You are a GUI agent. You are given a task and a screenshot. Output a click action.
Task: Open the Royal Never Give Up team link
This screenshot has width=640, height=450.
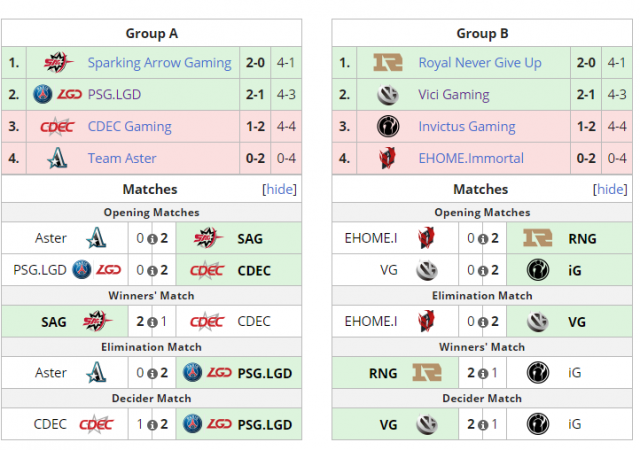pyautogui.click(x=480, y=63)
